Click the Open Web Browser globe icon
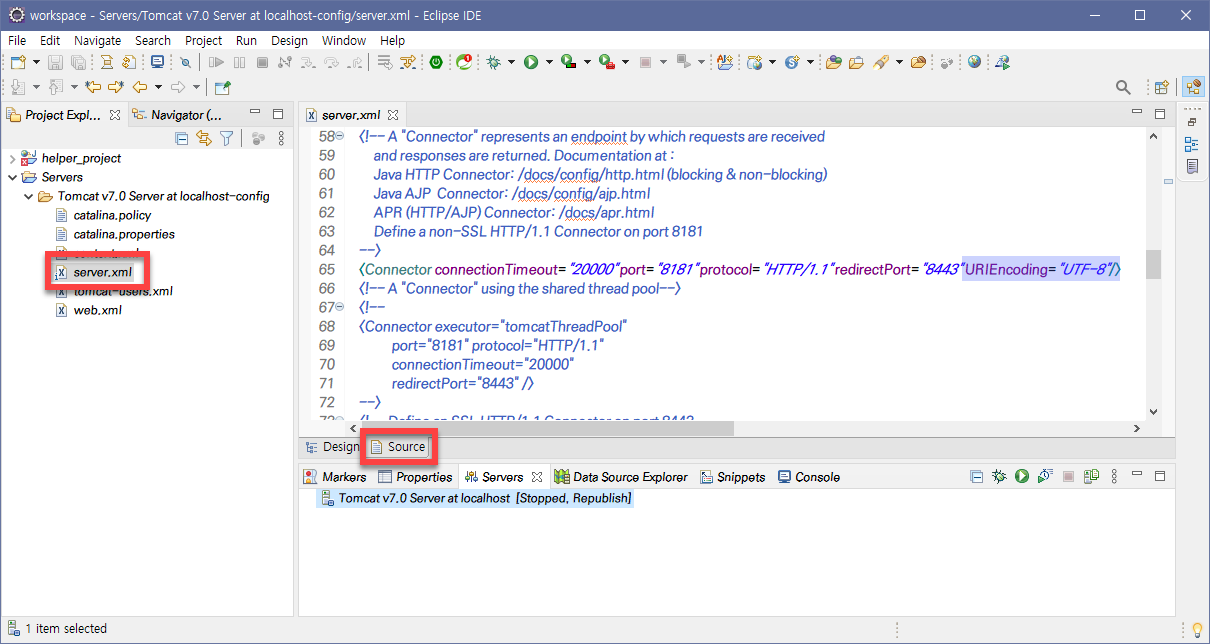The width and height of the screenshot is (1210, 644). point(975,62)
